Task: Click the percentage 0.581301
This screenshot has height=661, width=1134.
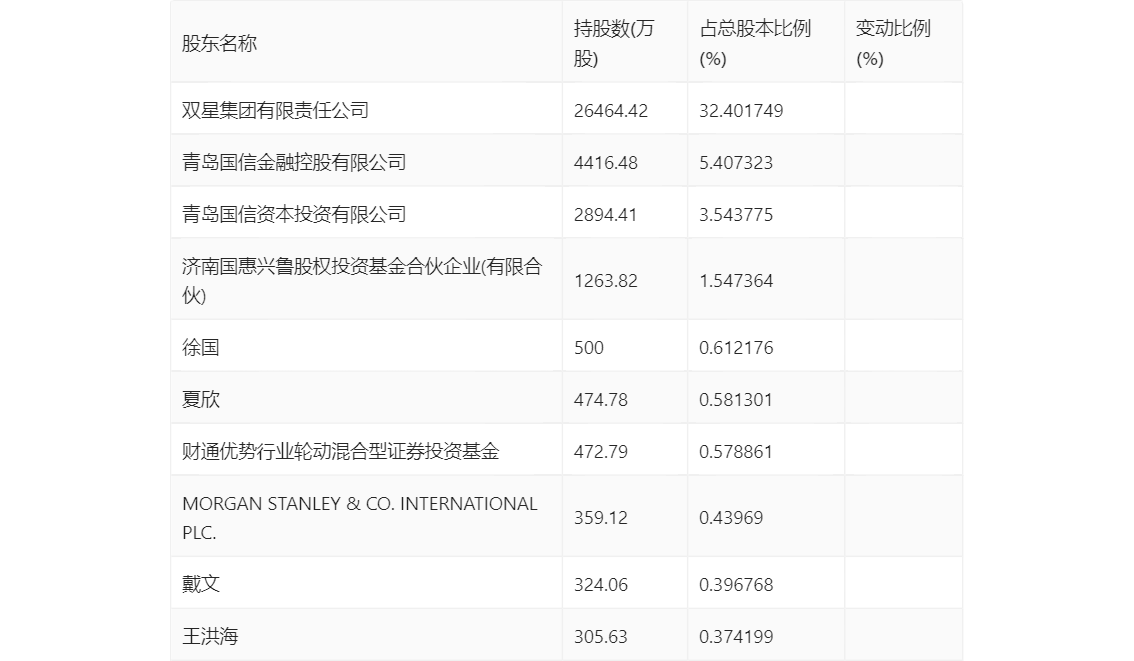Action: point(736,400)
